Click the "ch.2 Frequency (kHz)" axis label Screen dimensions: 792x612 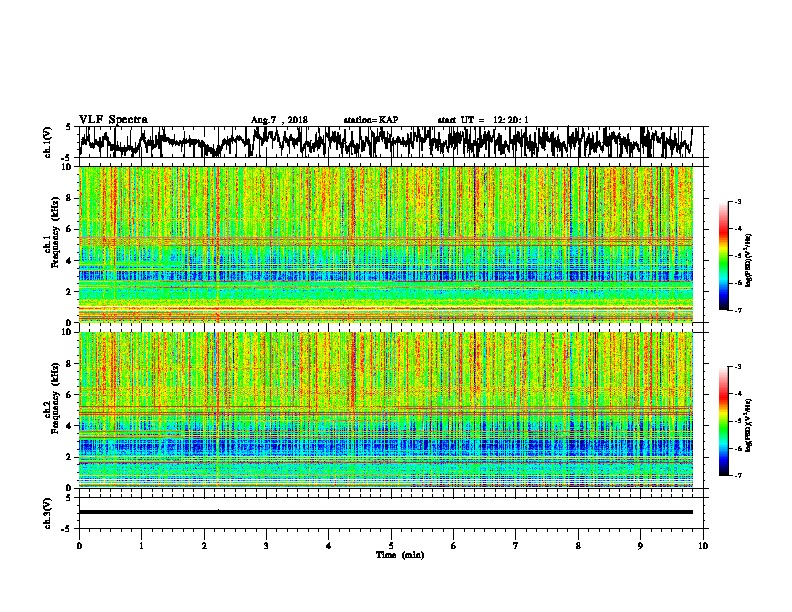(x=51, y=398)
